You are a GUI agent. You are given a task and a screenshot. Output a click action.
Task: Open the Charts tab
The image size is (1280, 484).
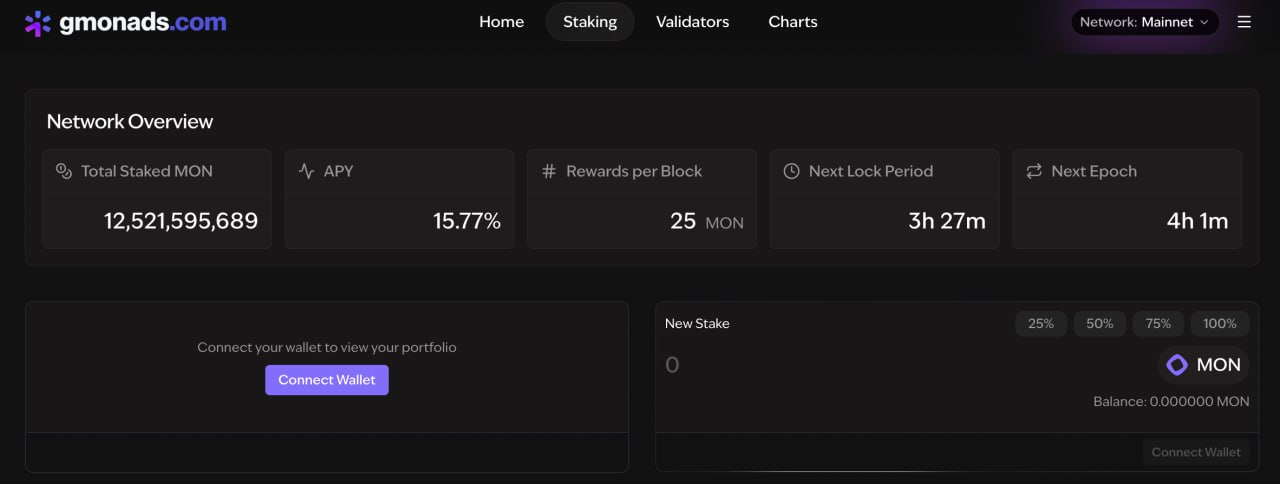coord(792,22)
